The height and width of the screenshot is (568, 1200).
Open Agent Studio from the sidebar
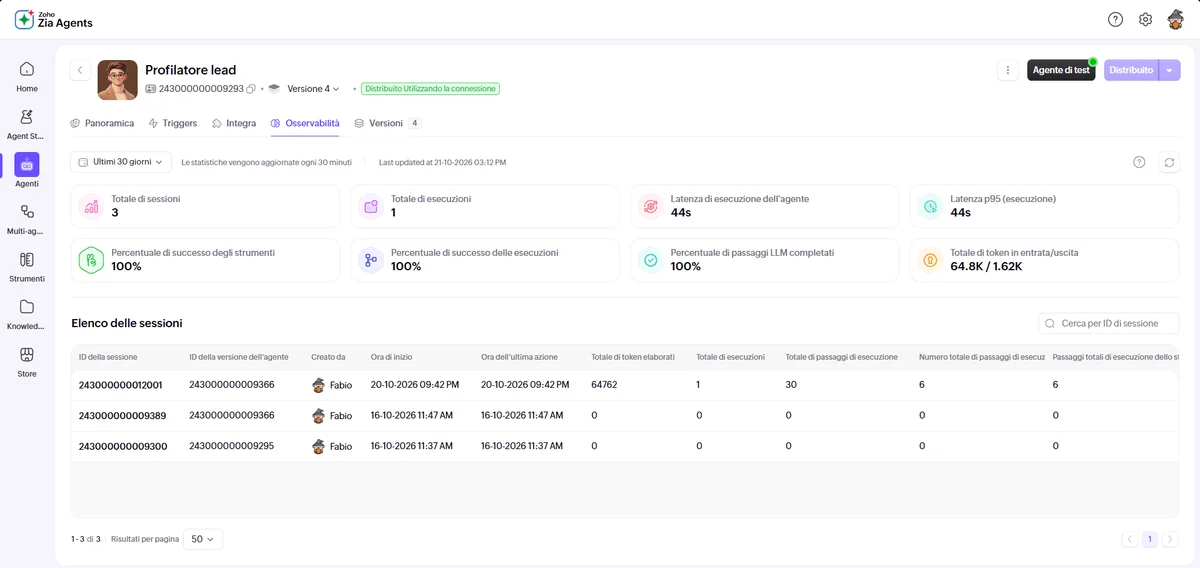27,124
